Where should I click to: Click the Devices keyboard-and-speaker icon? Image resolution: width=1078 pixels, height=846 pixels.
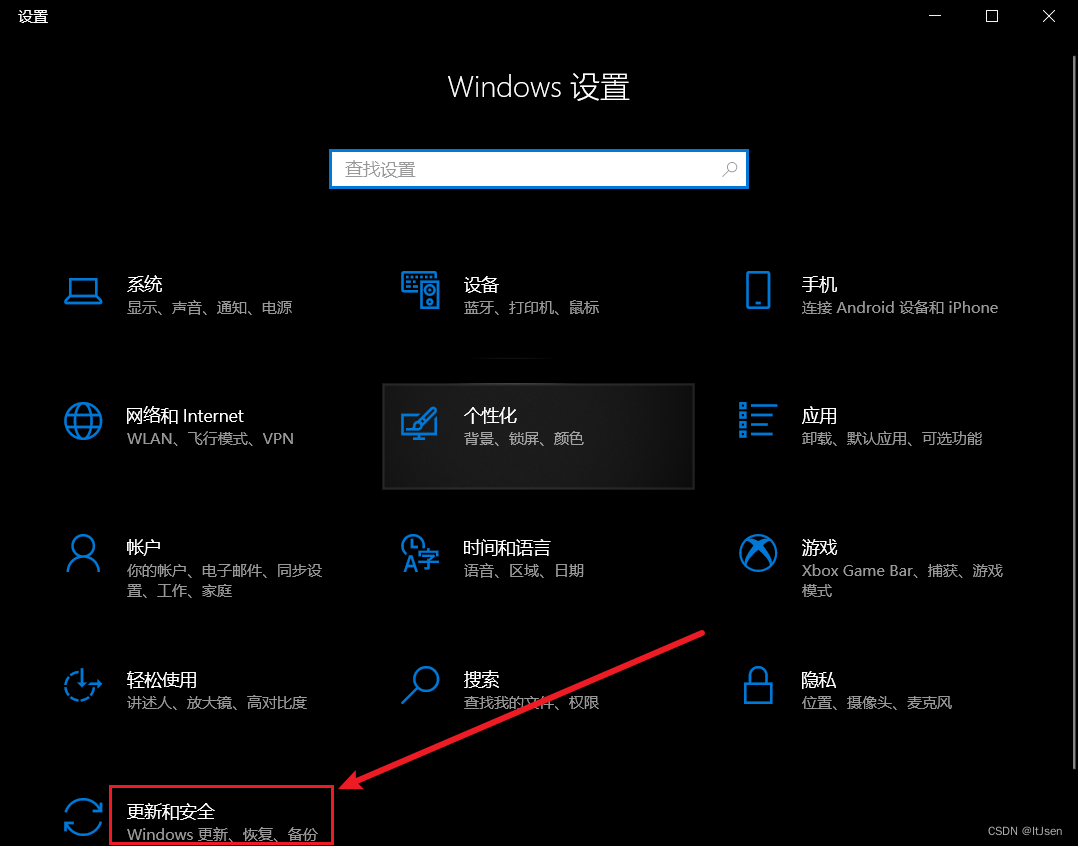click(x=420, y=290)
